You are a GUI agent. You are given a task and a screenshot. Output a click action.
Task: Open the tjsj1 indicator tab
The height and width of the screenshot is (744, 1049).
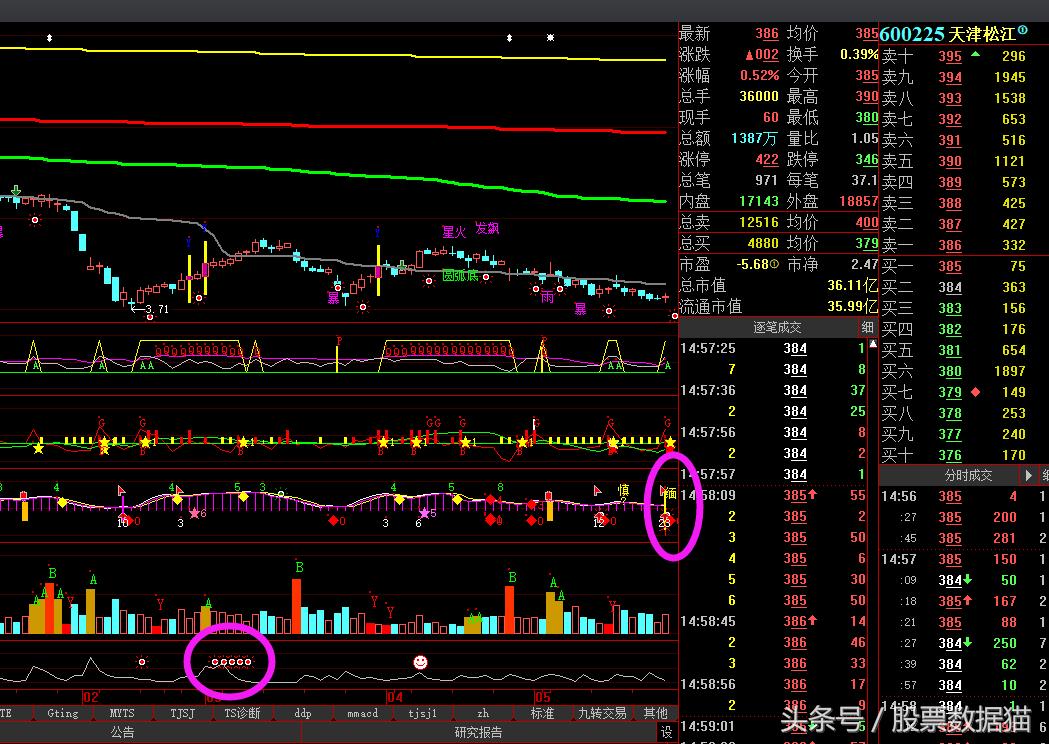click(x=422, y=713)
